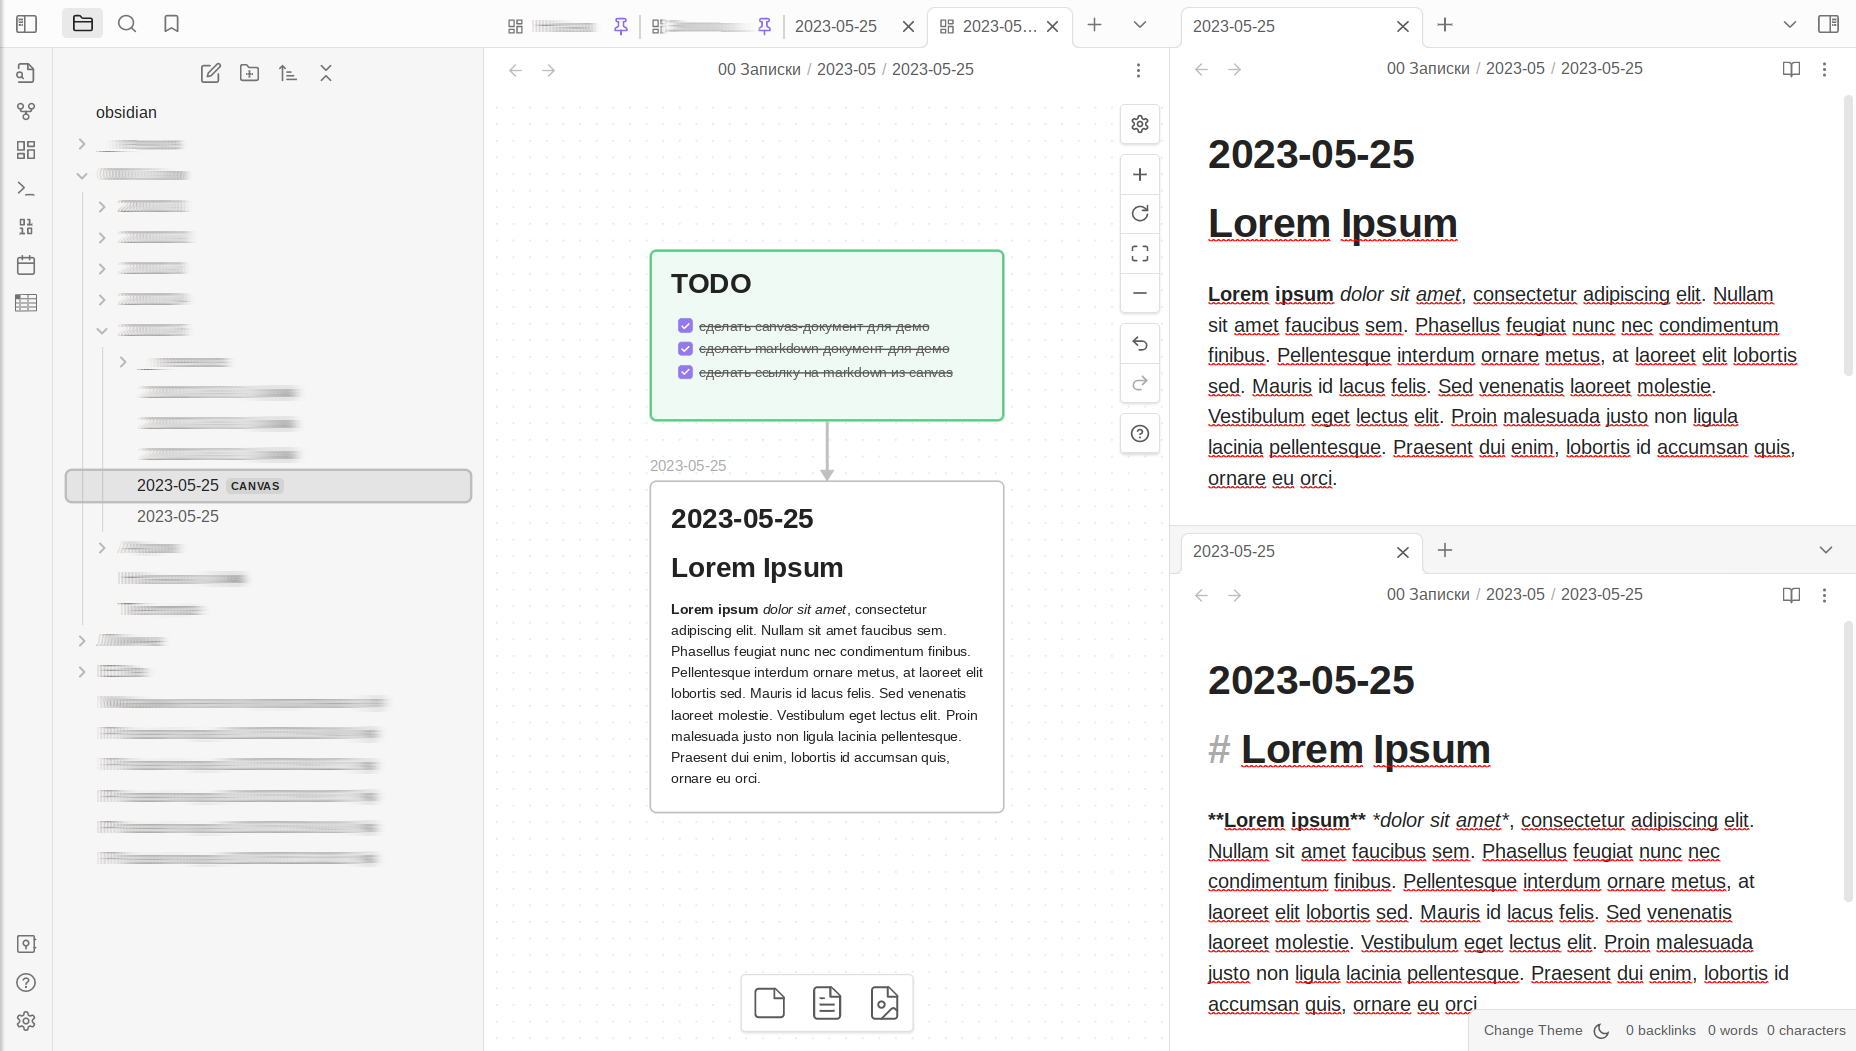Open 2023-05-25 CANVAS file in tree

pyautogui.click(x=268, y=486)
